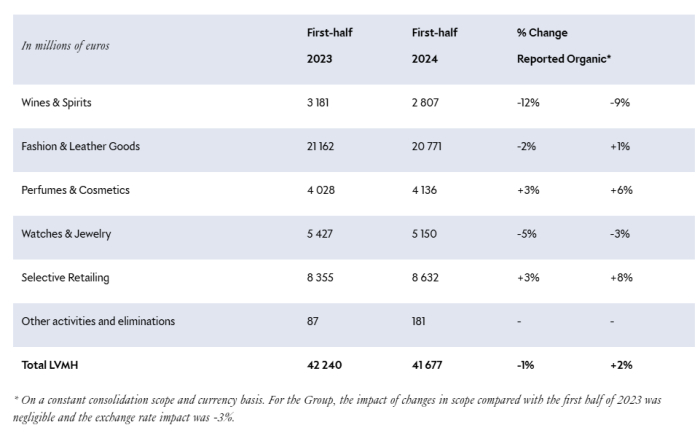
Task: Select Selective Retailing 2024 value 8 632
Action: pos(427,277)
